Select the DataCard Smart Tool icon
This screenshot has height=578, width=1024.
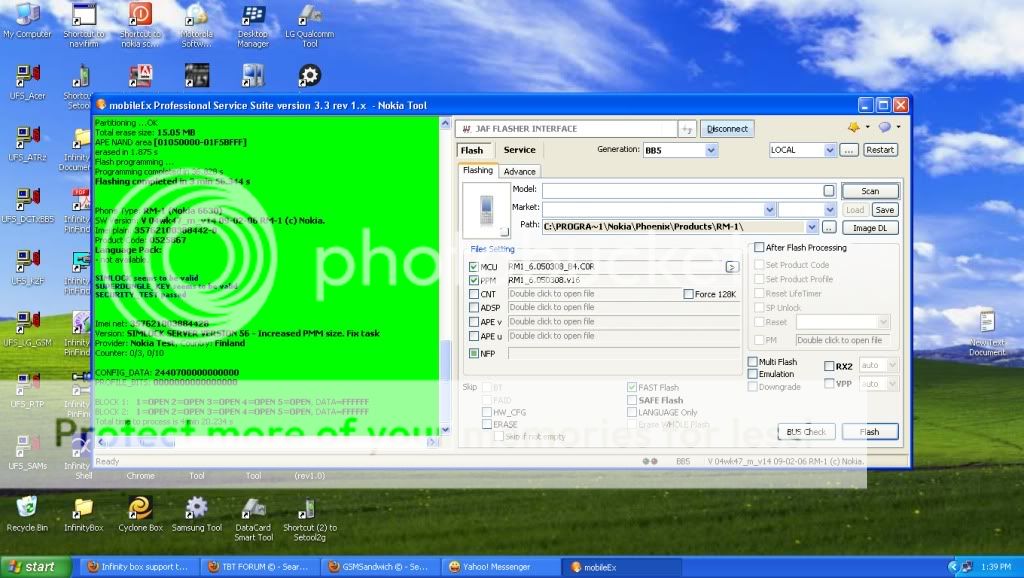(x=253, y=519)
